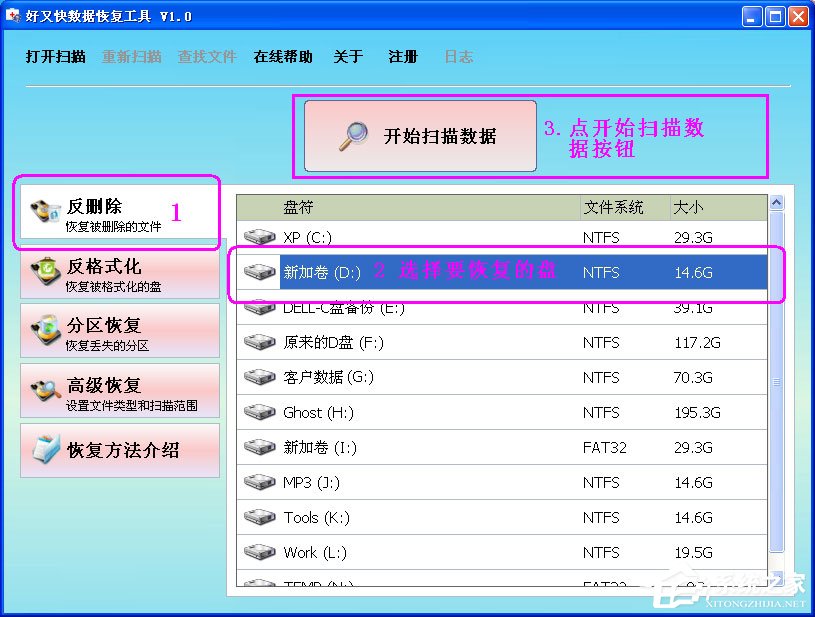This screenshot has width=815, height=617.
Task: Open the 高级恢复 advanced recovery icon
Action: click(x=46, y=391)
